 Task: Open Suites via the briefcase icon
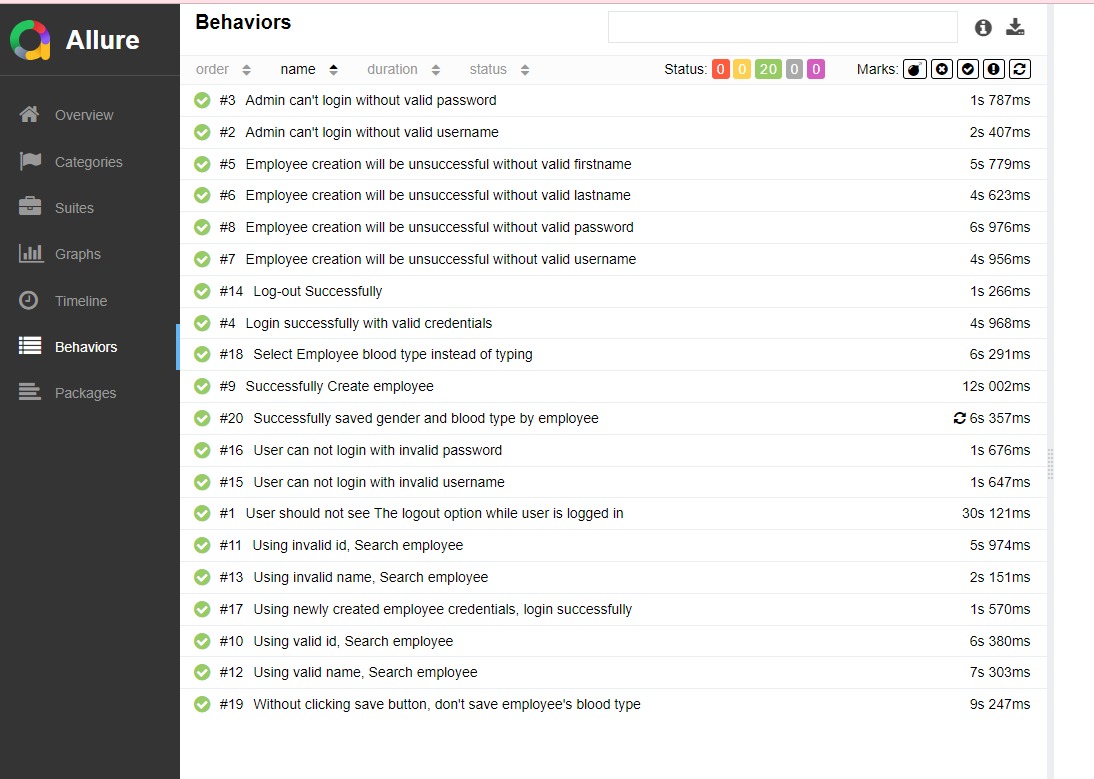click(x=30, y=207)
